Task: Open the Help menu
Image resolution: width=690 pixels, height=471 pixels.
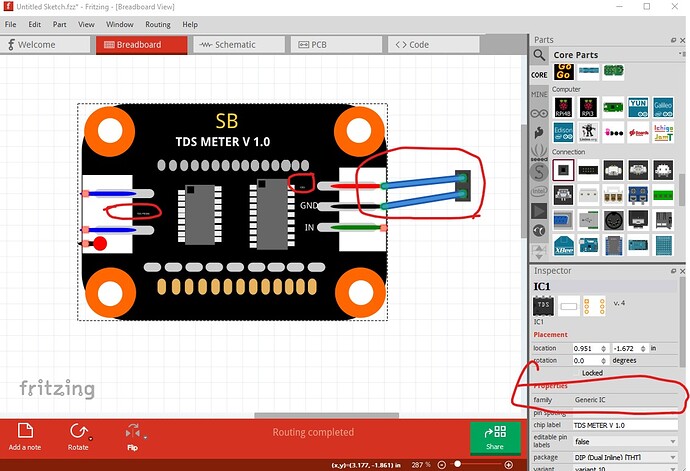Action: tap(190, 25)
